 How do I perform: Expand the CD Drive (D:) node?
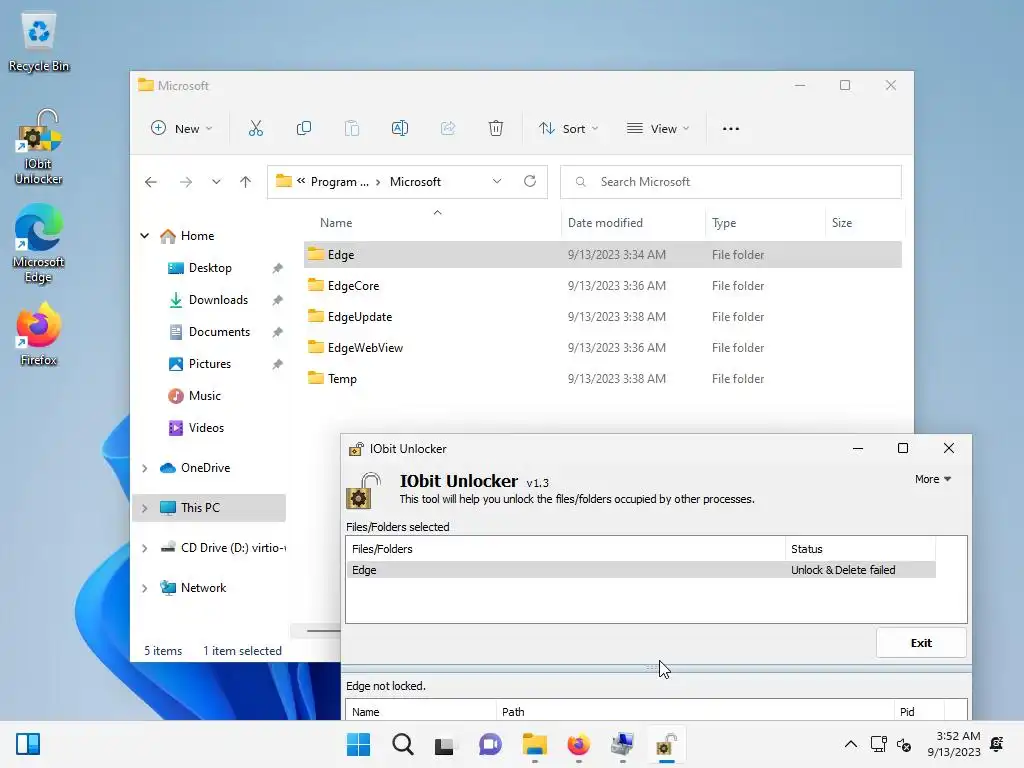pyautogui.click(x=144, y=548)
